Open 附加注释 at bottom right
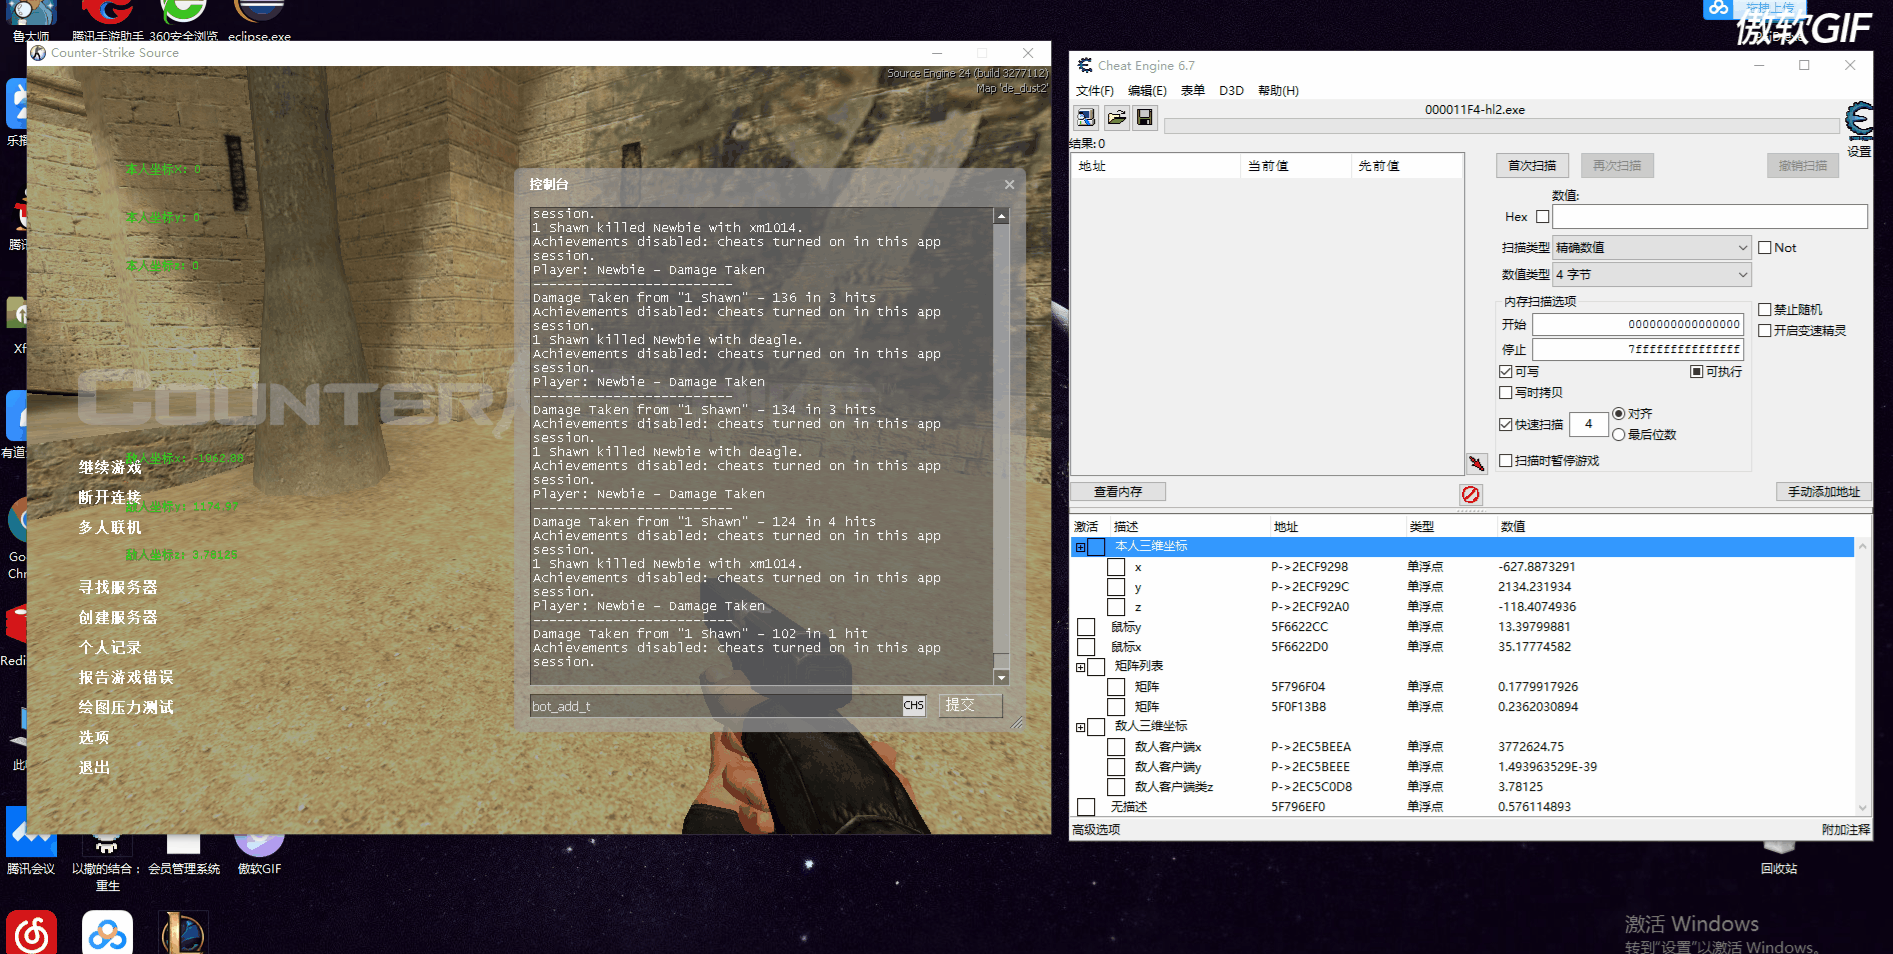This screenshot has height=954, width=1893. coord(1845,830)
